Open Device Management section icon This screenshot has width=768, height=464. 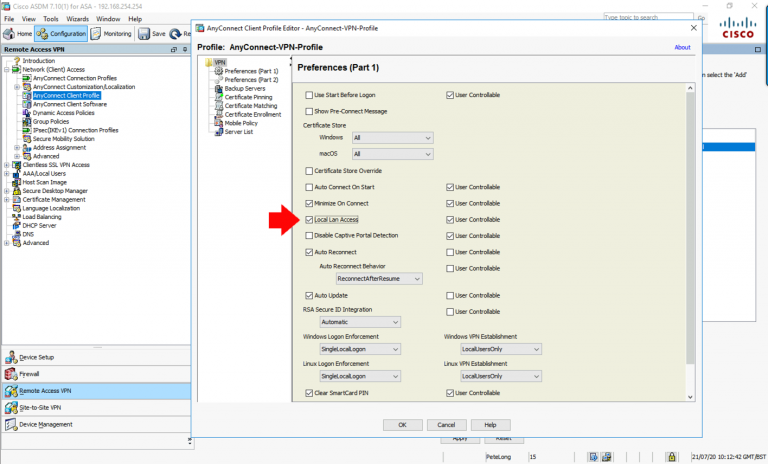[x=11, y=424]
